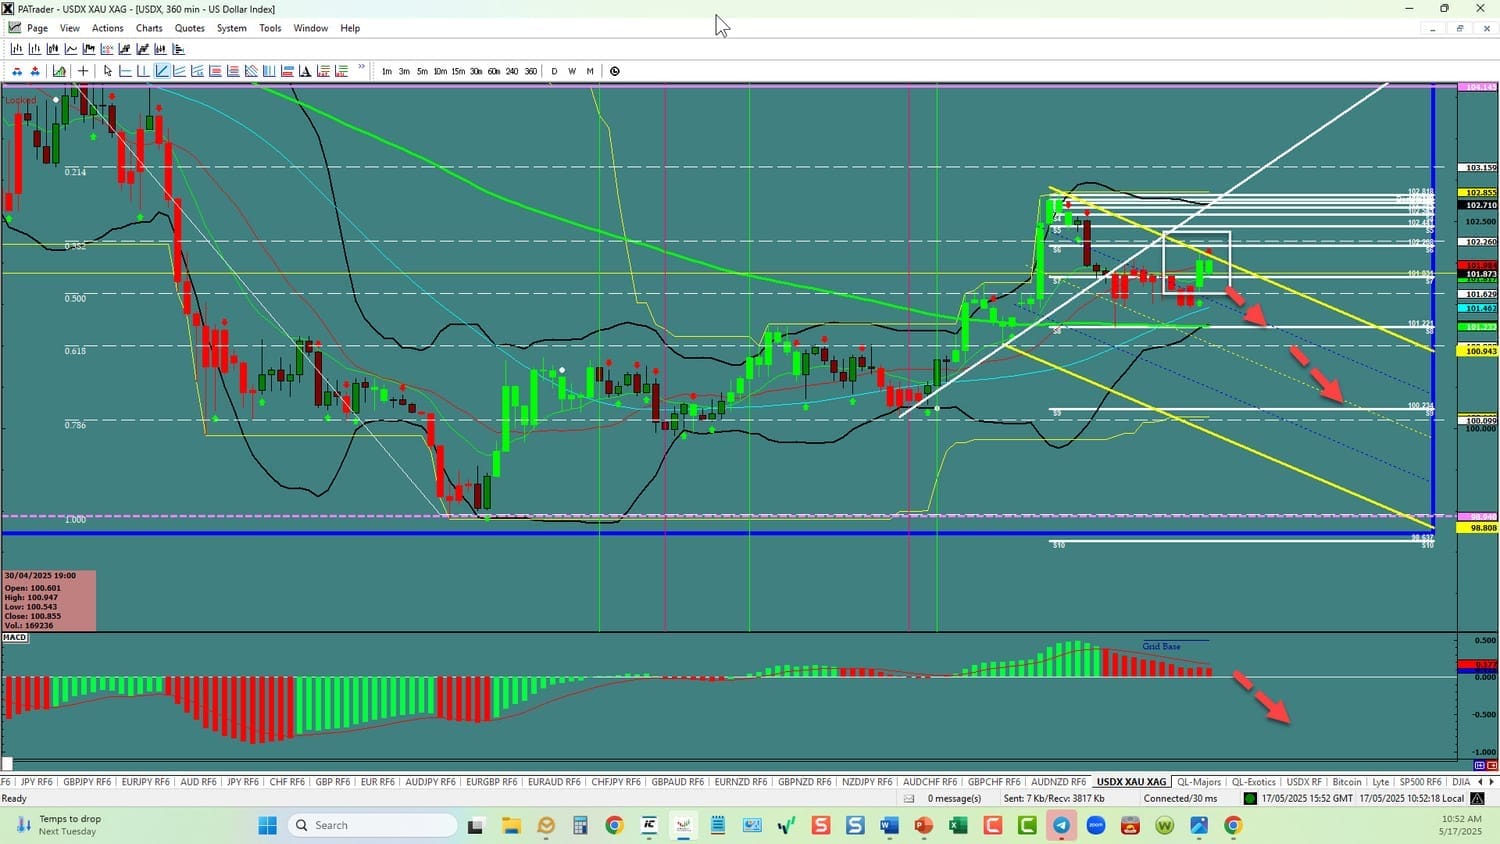Activate the crosshair cursor tool
This screenshot has height=844, width=1500.
(x=83, y=71)
